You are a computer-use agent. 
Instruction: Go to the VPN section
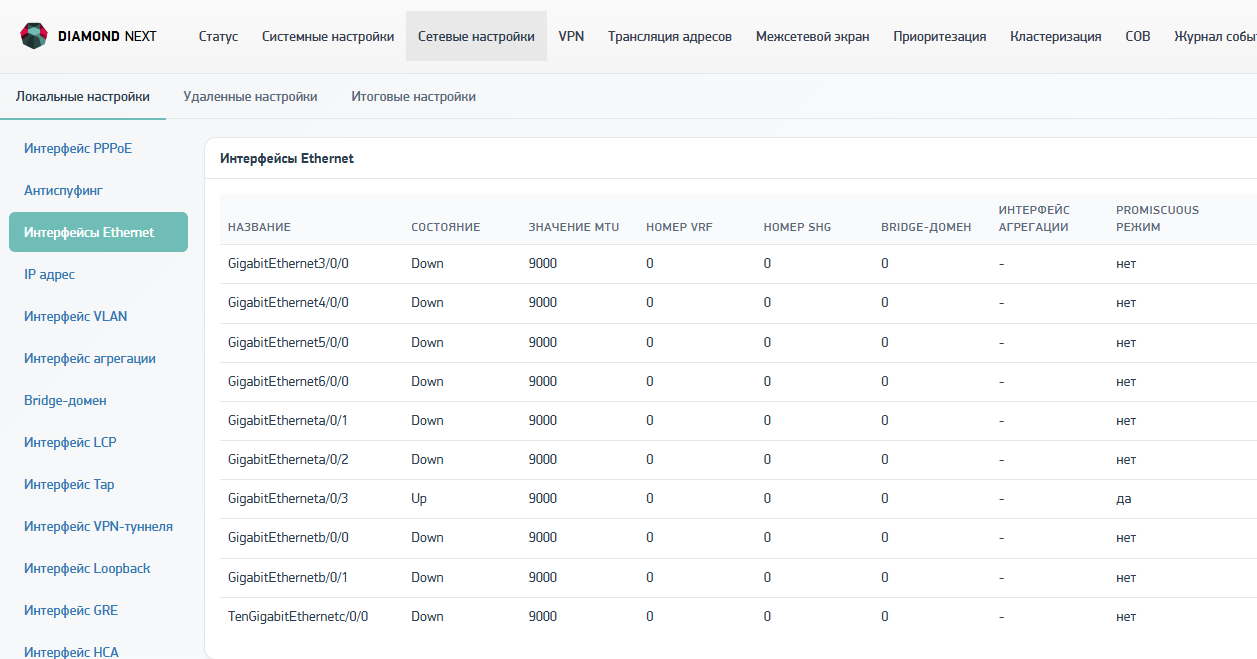(571, 36)
